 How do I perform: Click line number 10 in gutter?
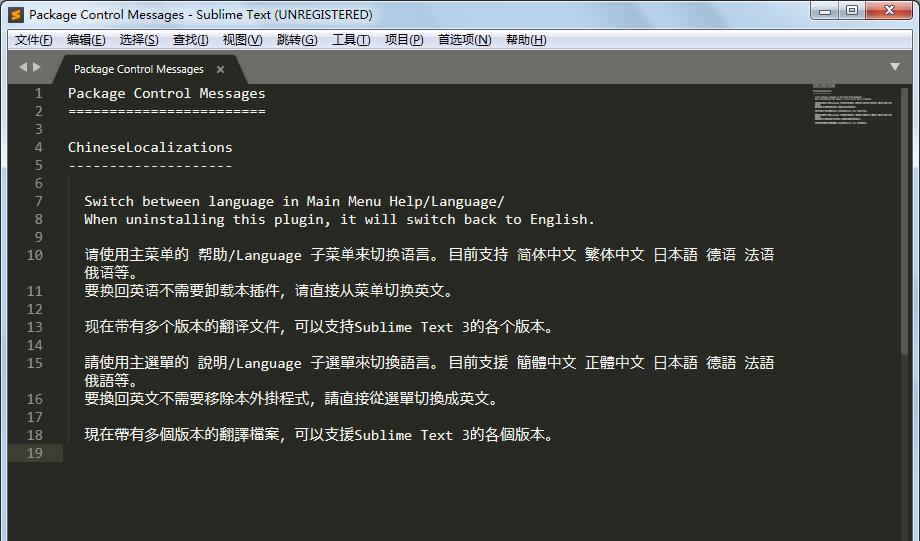coord(35,255)
